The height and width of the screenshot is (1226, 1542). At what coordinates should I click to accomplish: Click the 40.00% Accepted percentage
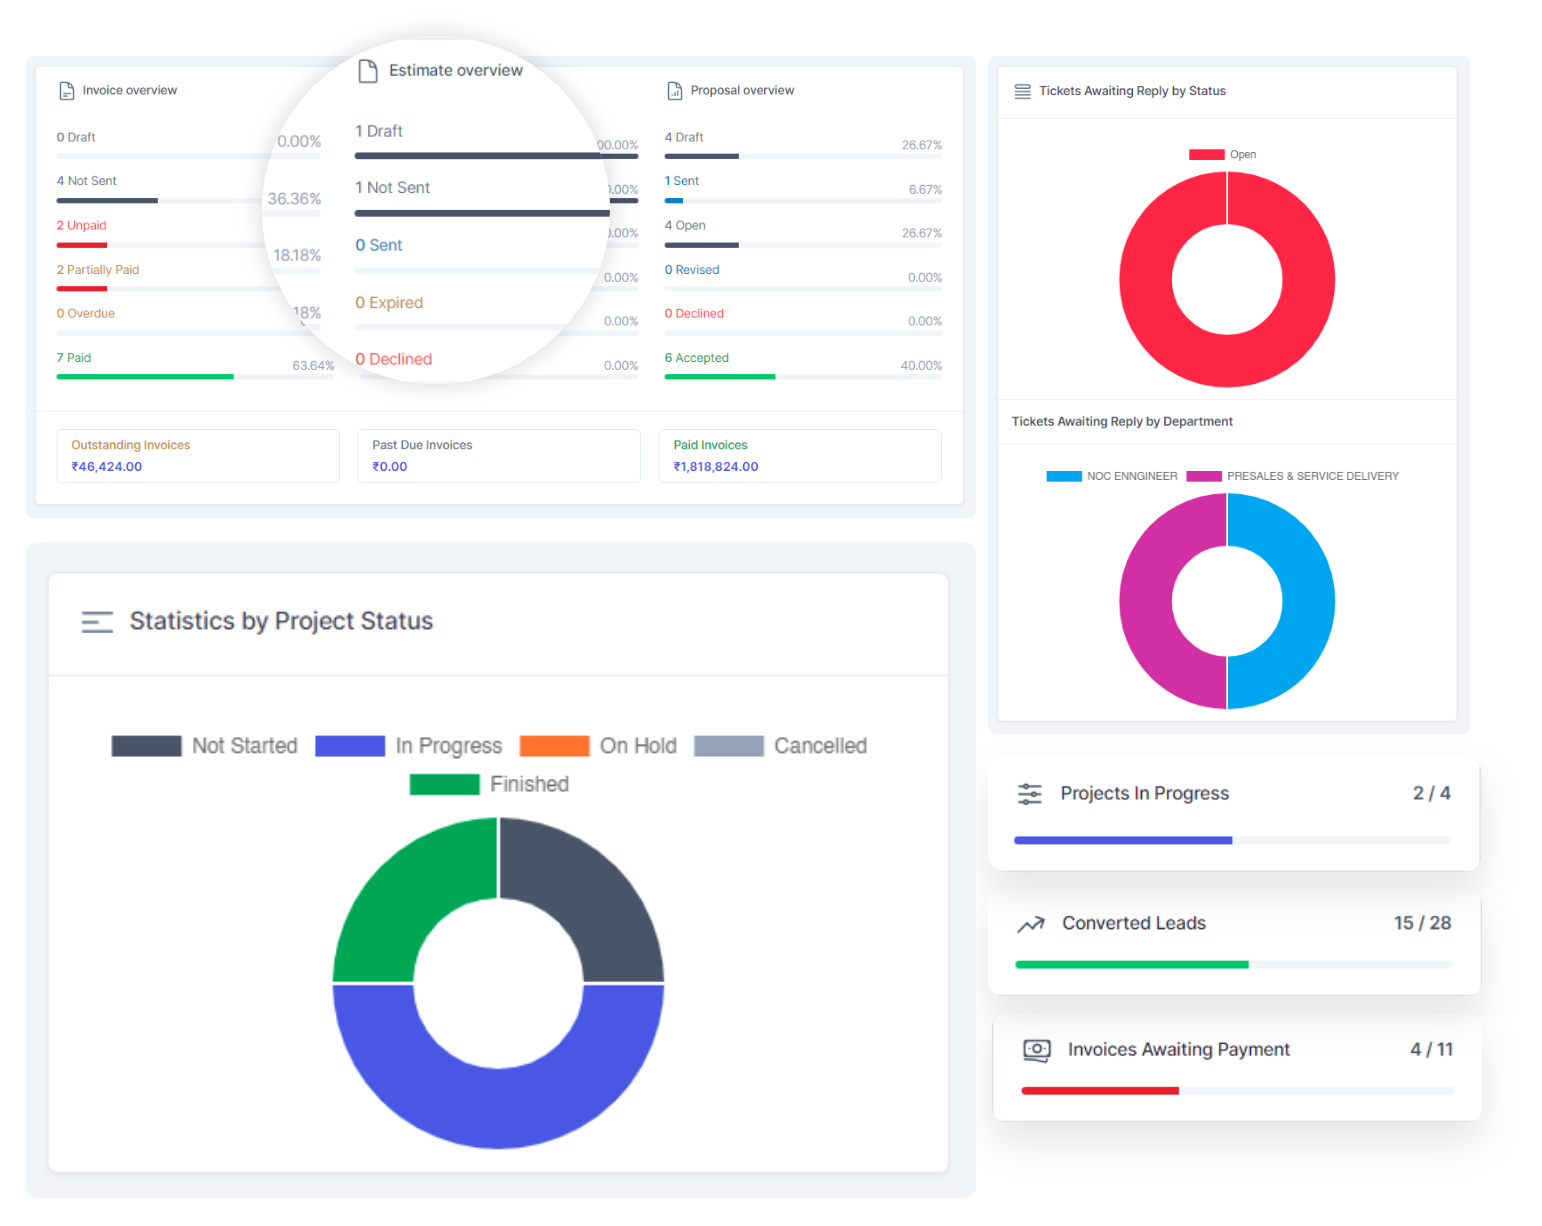pyautogui.click(x=921, y=366)
